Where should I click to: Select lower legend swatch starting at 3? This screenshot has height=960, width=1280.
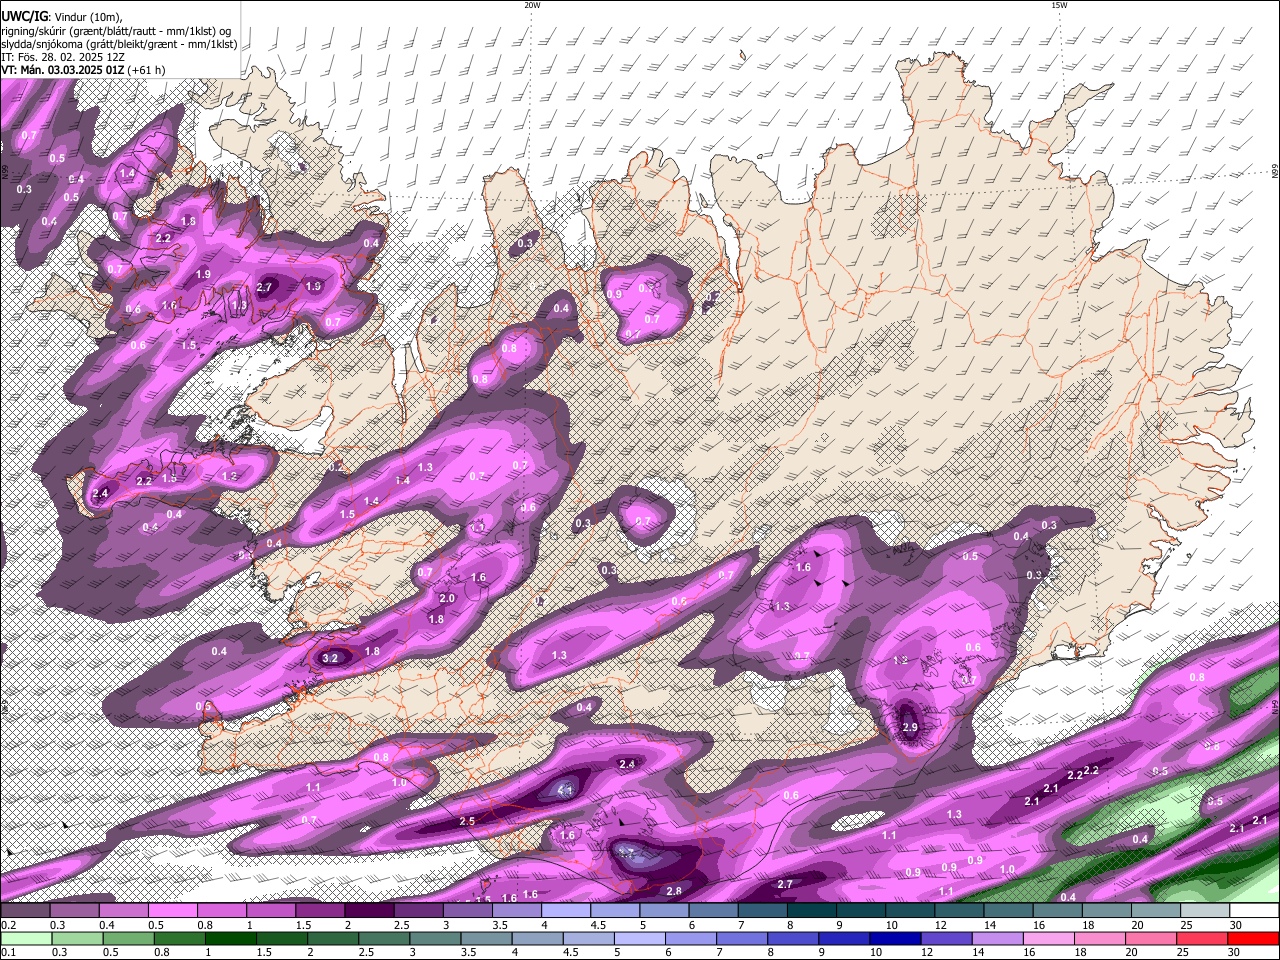[x=435, y=939]
